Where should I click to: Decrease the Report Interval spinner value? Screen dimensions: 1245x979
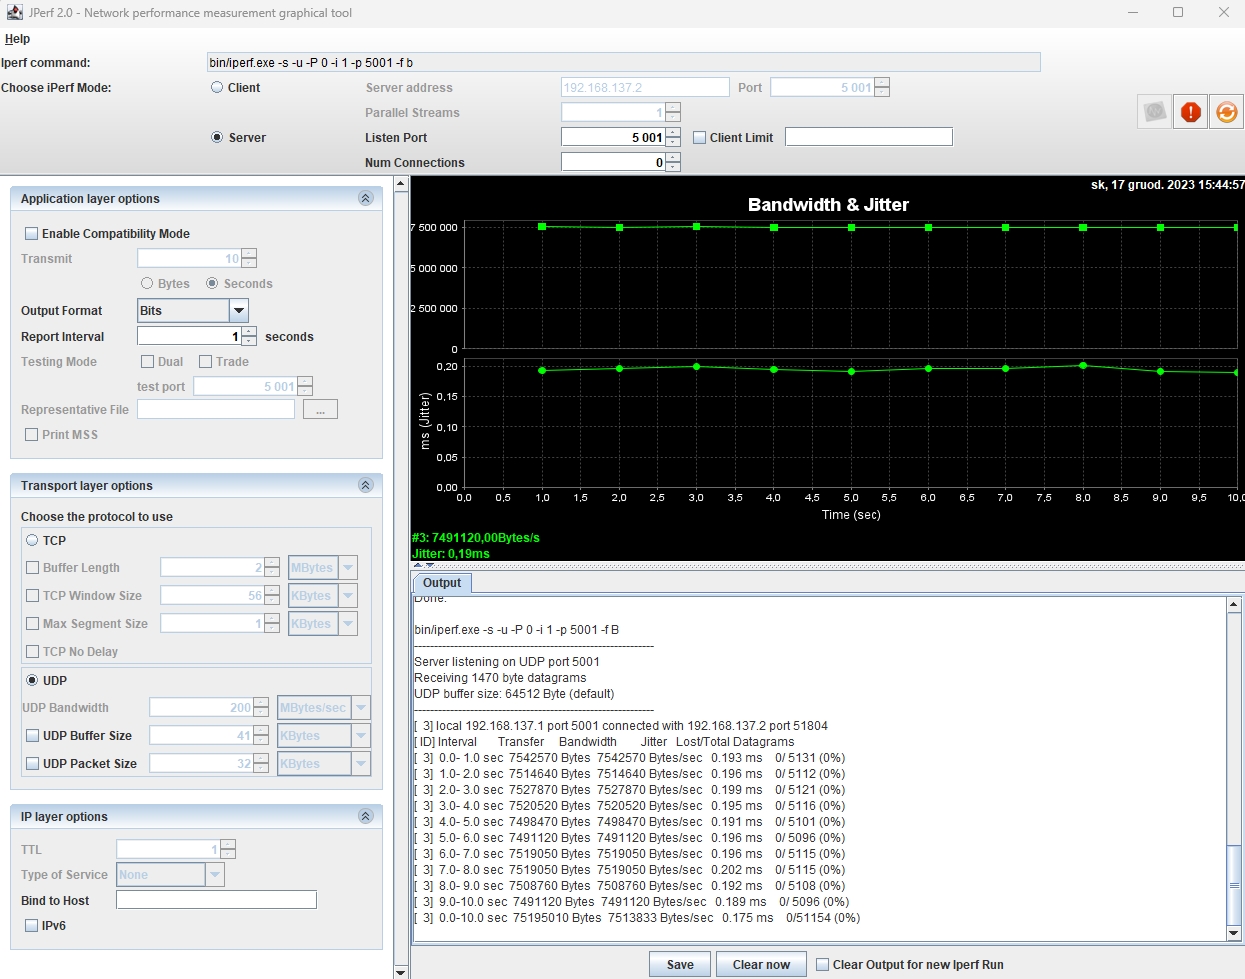249,341
